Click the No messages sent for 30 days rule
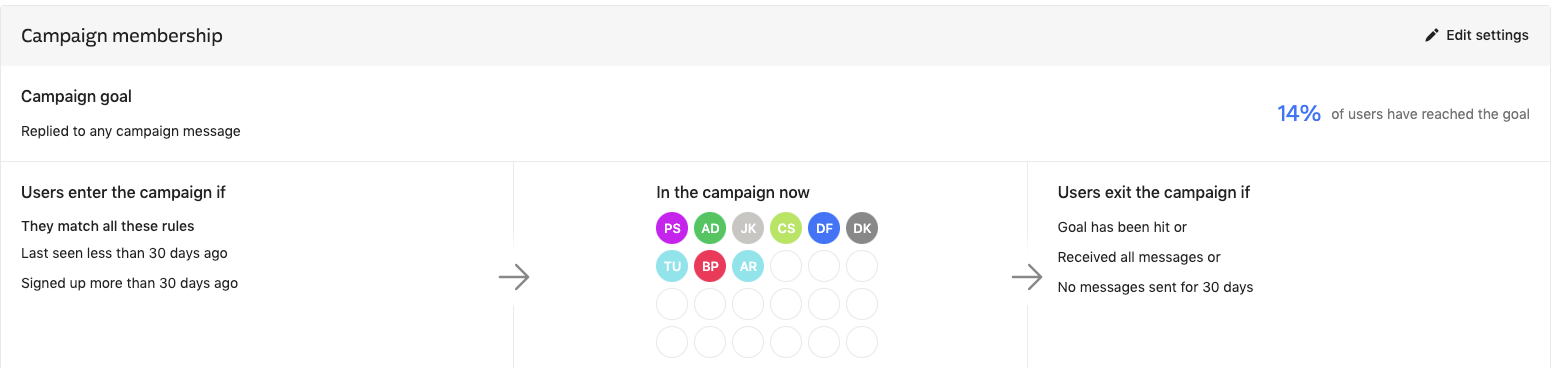Image resolution: width=1555 pixels, height=368 pixels. point(1155,287)
